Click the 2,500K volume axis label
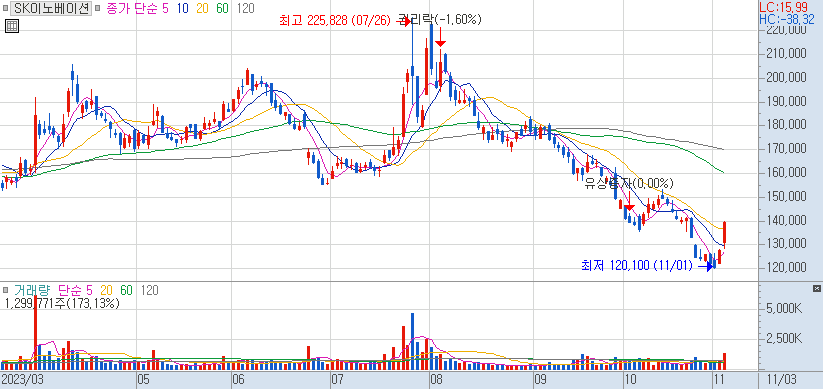Viewport: 823px width, 389px height. coord(784,338)
